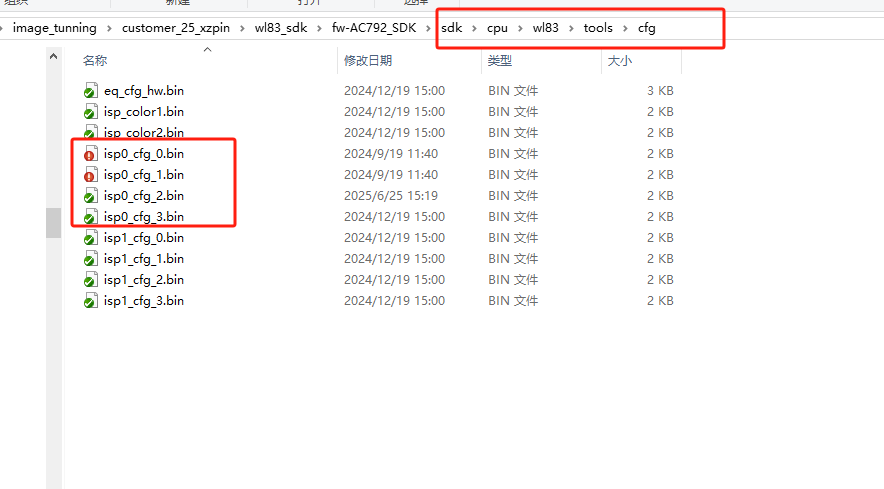Select file icon of eq_cfg_hw.bin
The height and width of the screenshot is (489, 884).
(90, 91)
